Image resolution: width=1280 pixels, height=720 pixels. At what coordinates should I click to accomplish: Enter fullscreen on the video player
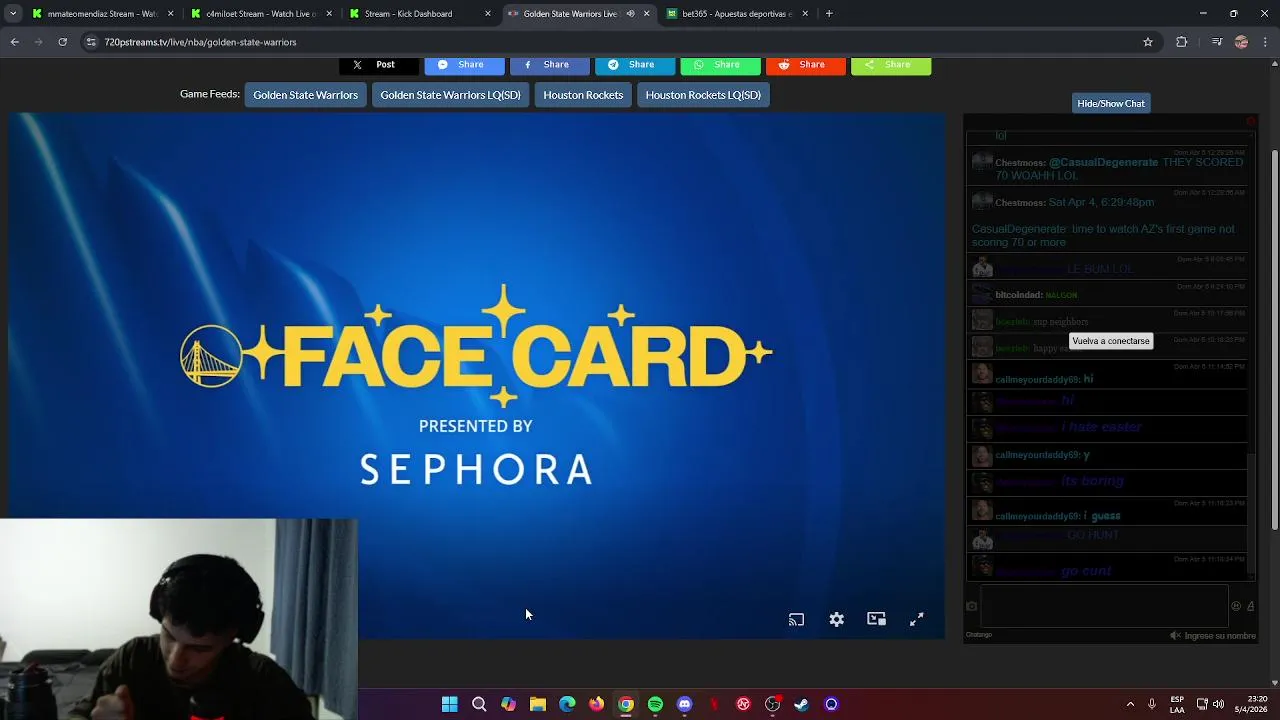(x=916, y=620)
